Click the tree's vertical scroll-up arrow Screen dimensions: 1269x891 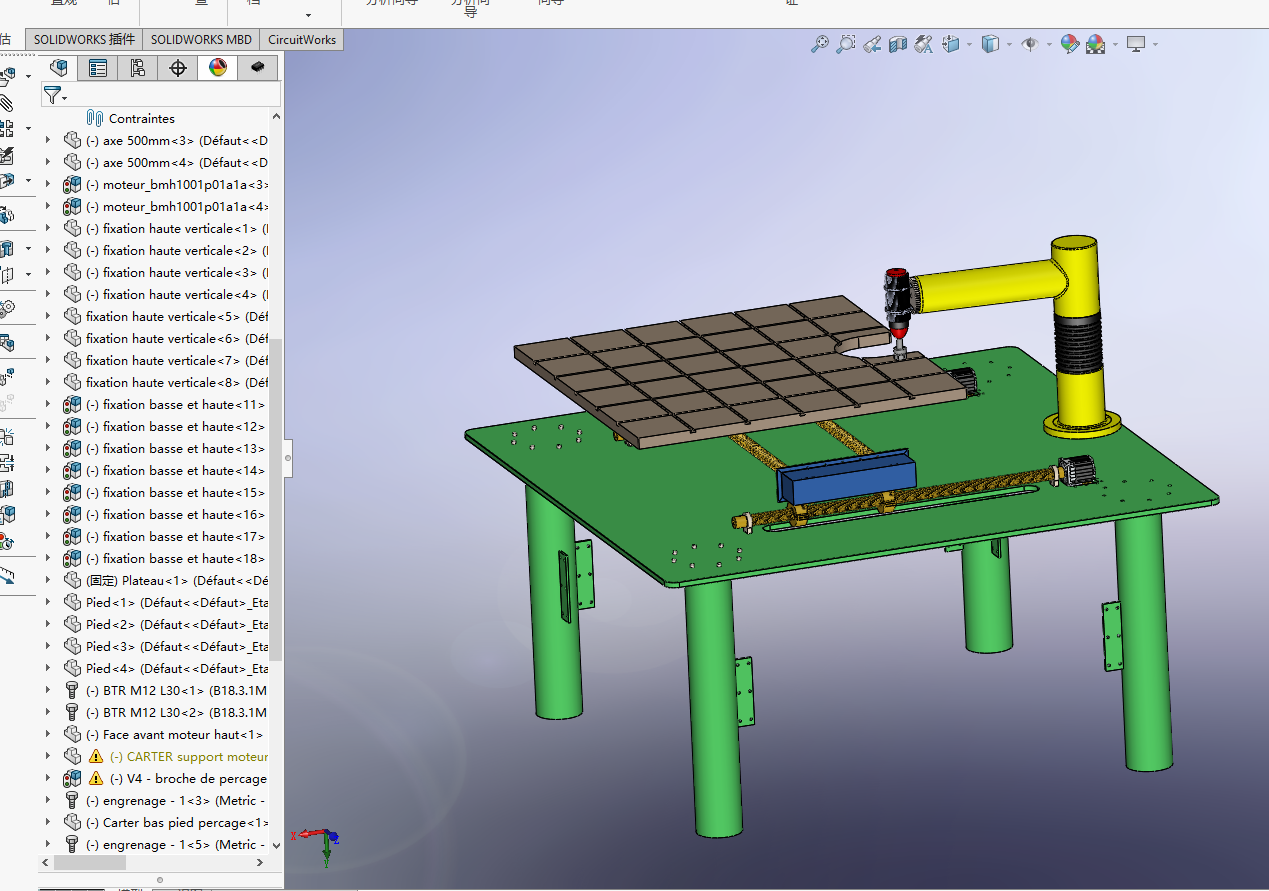point(277,118)
